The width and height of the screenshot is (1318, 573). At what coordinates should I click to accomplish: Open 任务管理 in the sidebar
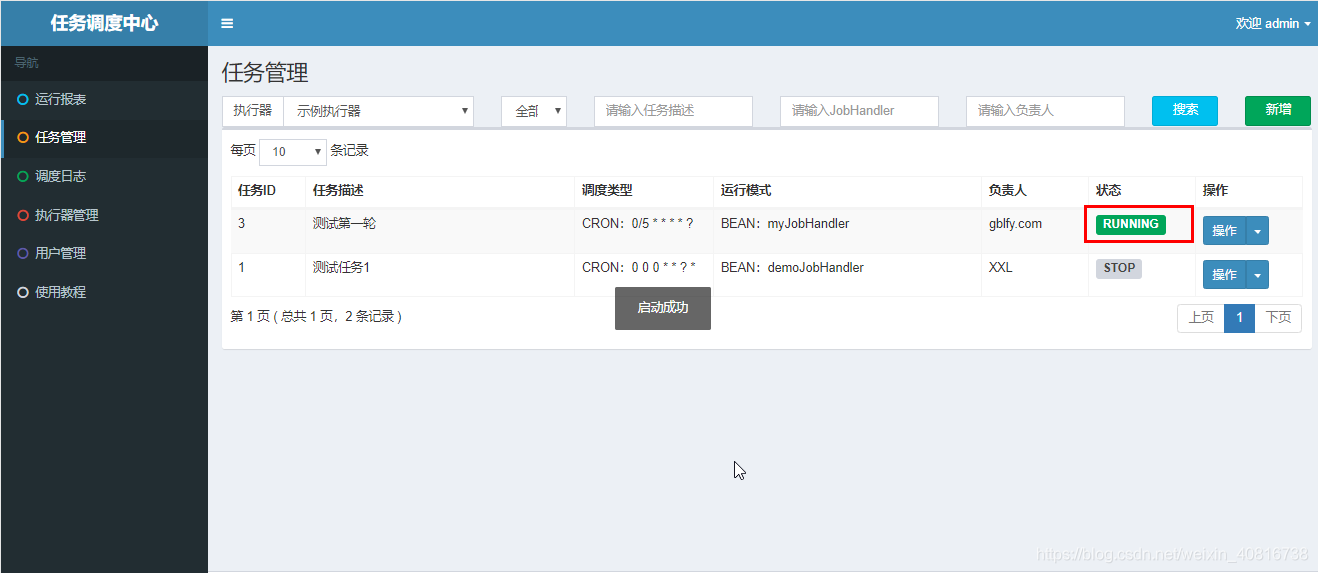pos(104,138)
